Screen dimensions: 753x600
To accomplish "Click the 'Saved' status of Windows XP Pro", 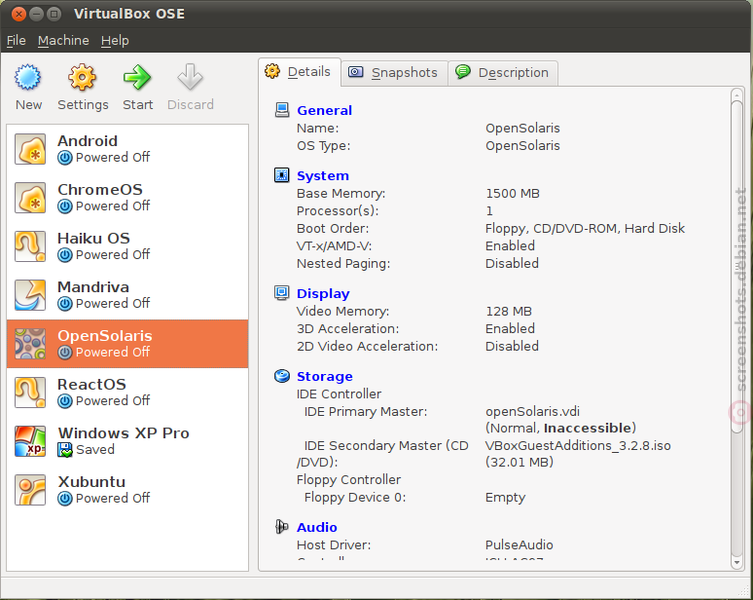I will click(x=95, y=450).
